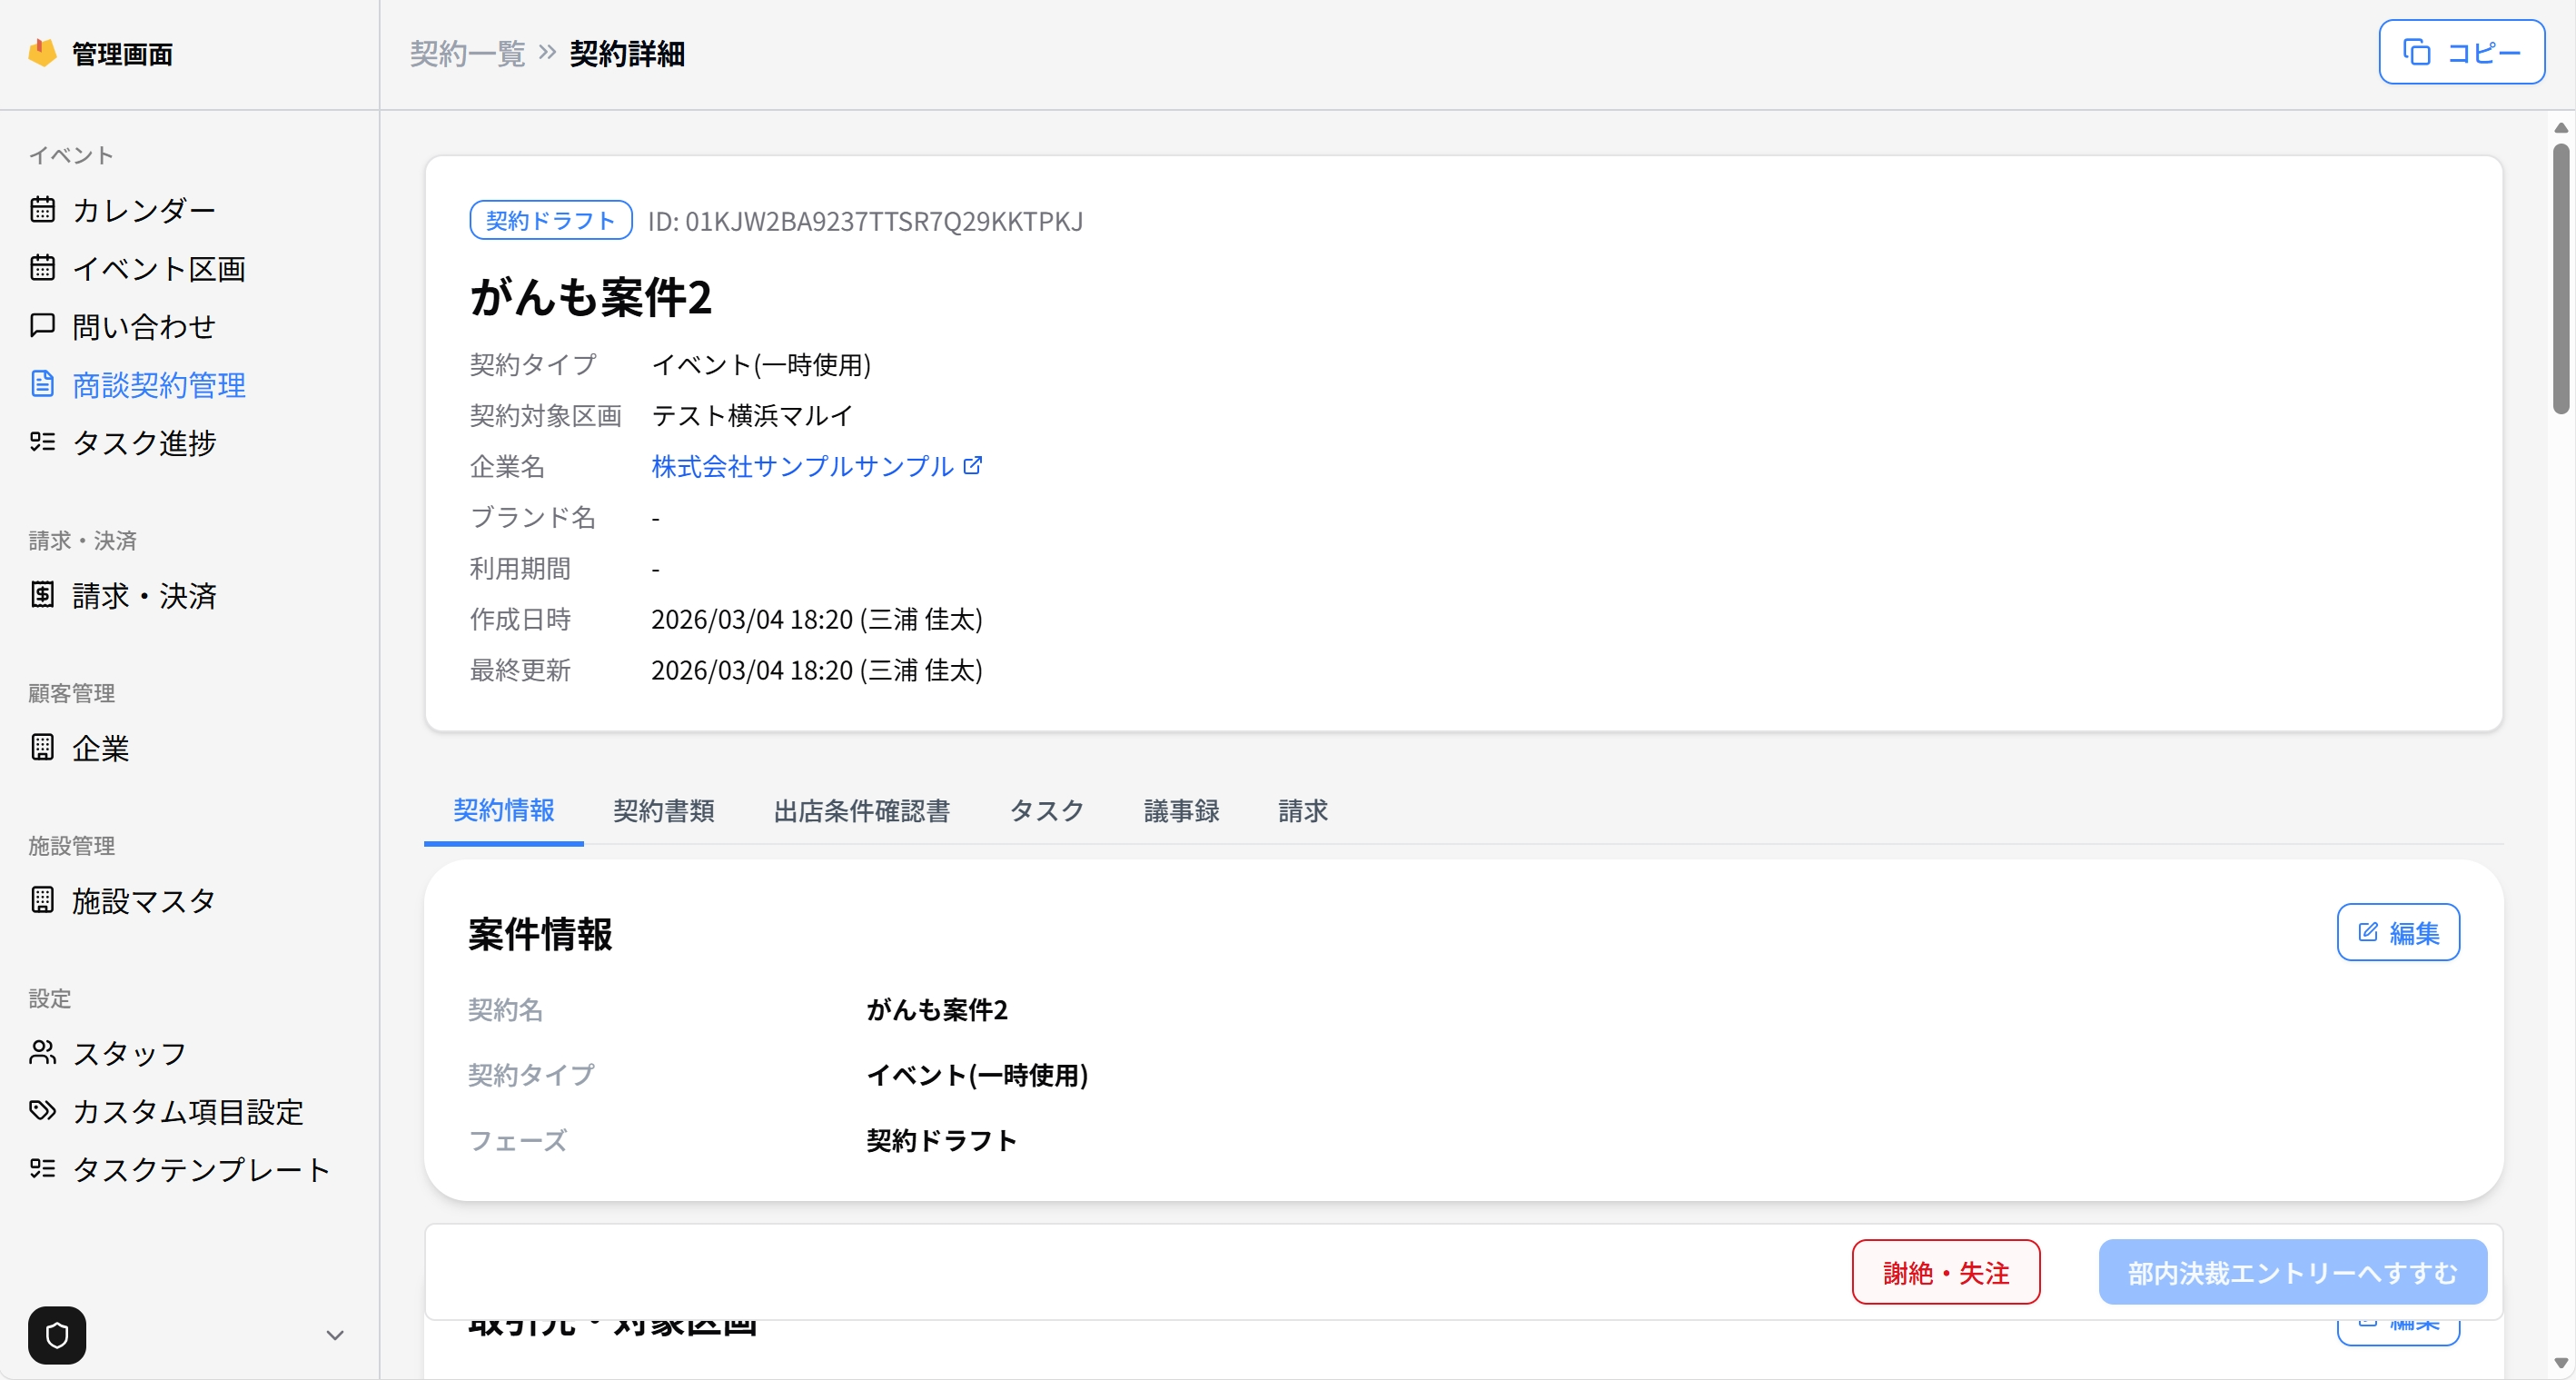Open タスク進捗 in the sidebar

[x=144, y=442]
